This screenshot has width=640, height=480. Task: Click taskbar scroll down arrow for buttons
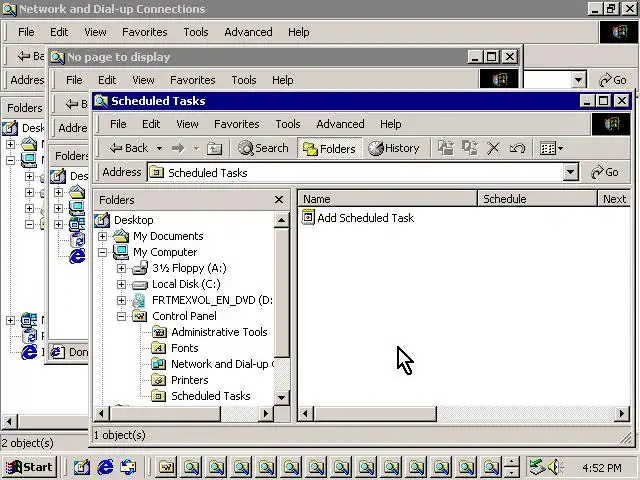point(512,472)
